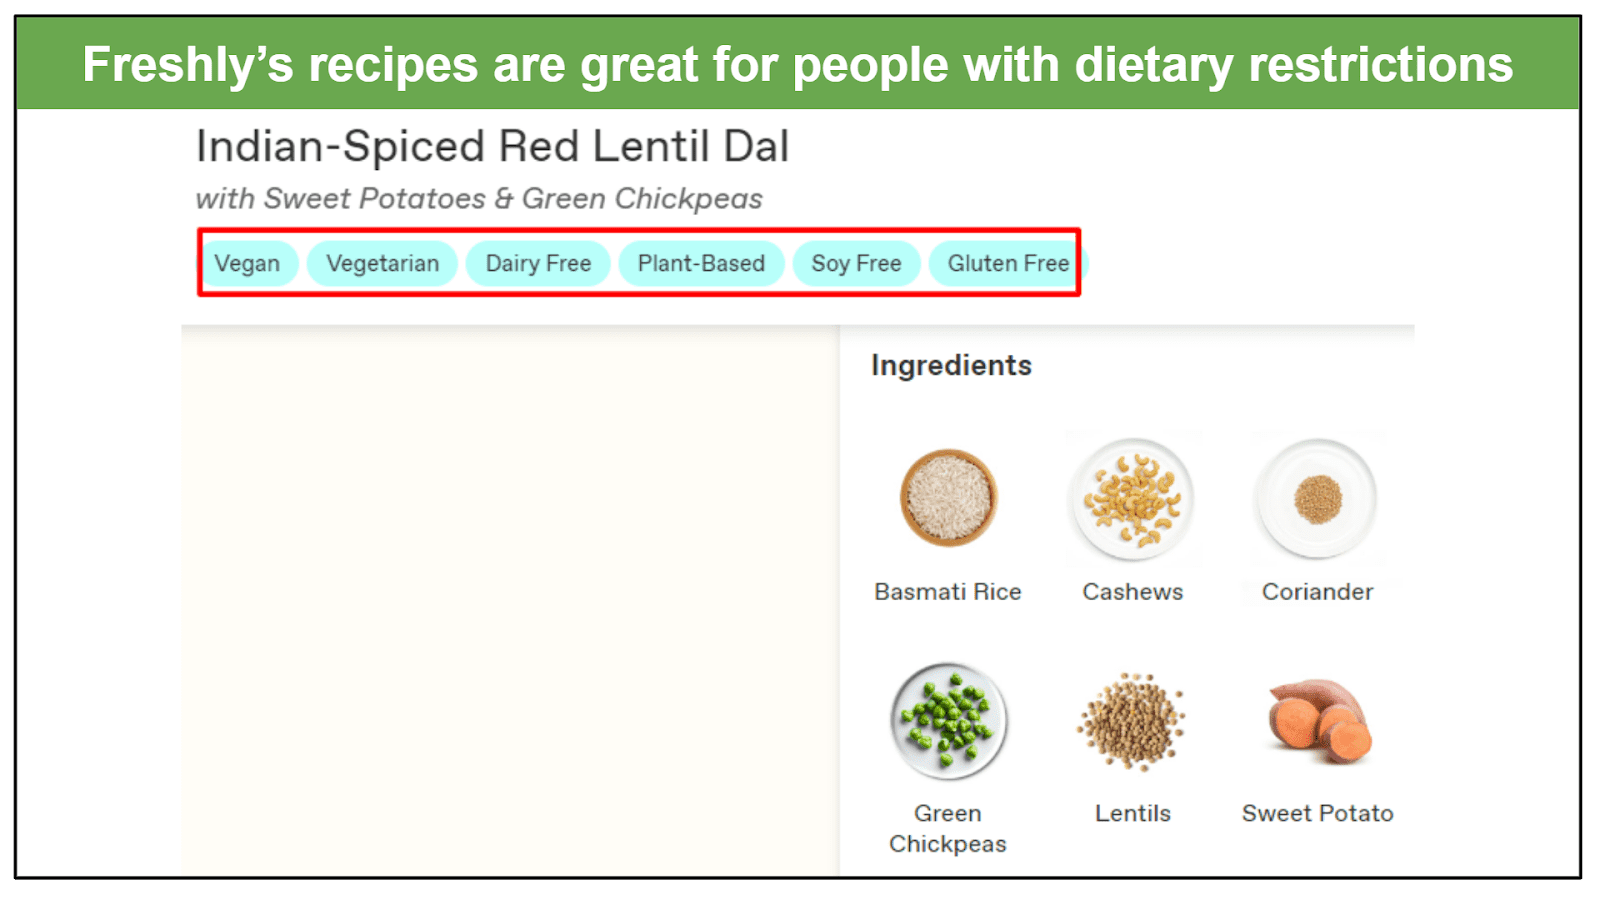Select the Lentils ingredient image
The image size is (1600, 900).
click(x=1132, y=721)
